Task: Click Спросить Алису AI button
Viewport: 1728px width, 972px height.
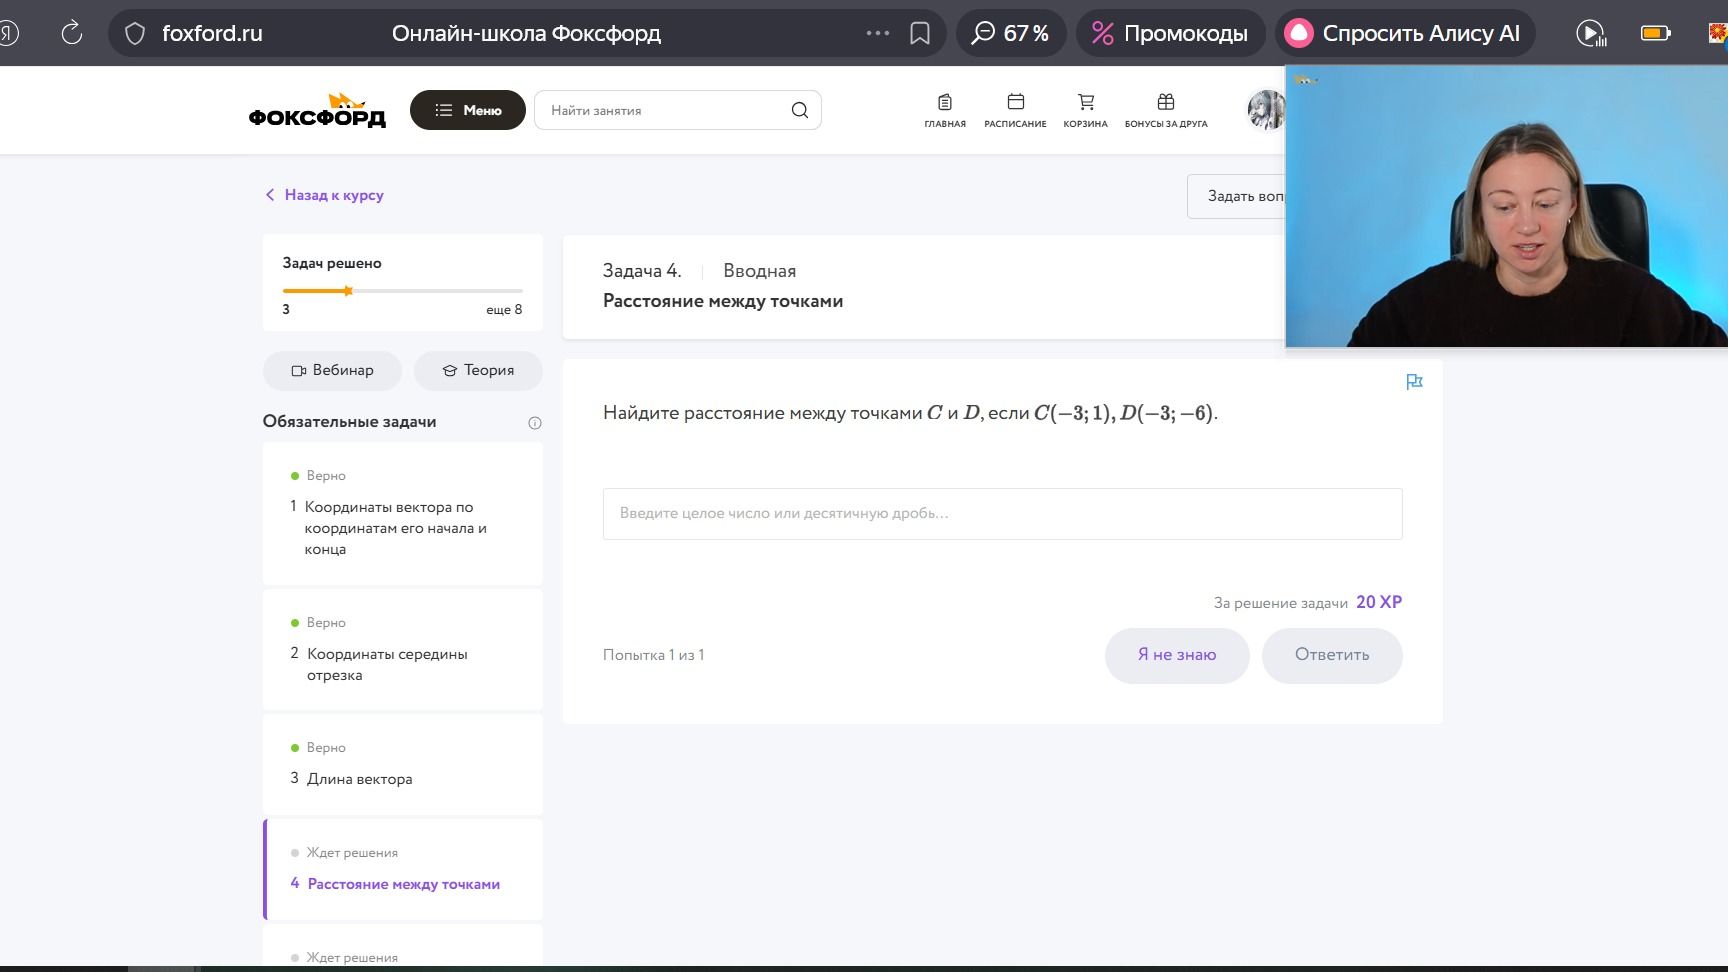Action: pos(1404,33)
